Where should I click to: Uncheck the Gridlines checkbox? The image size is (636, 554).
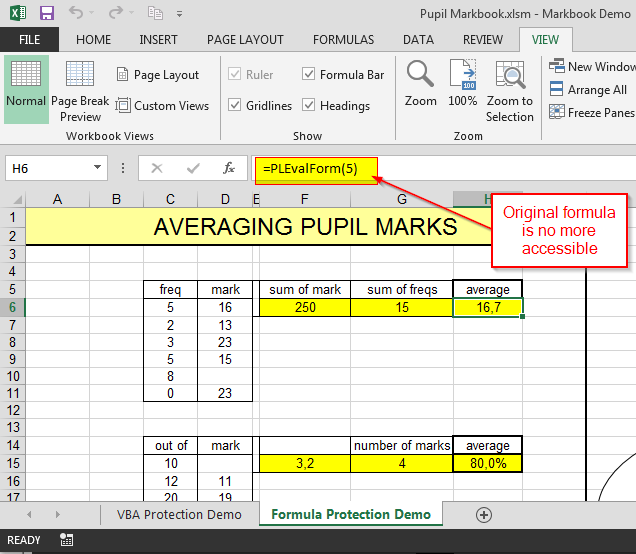pos(235,105)
